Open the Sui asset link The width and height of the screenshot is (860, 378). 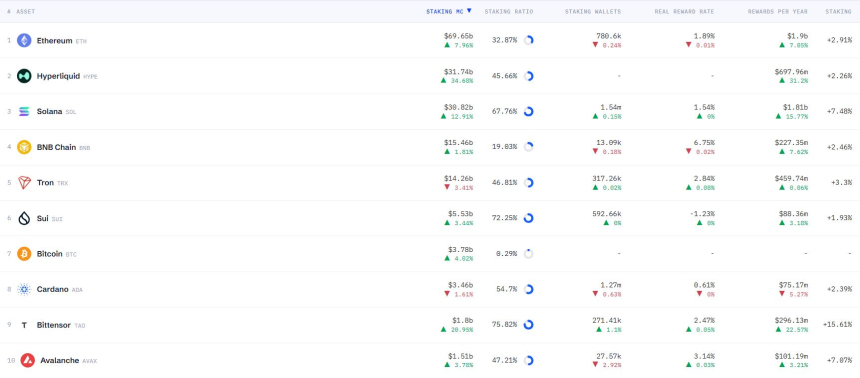pos(42,218)
